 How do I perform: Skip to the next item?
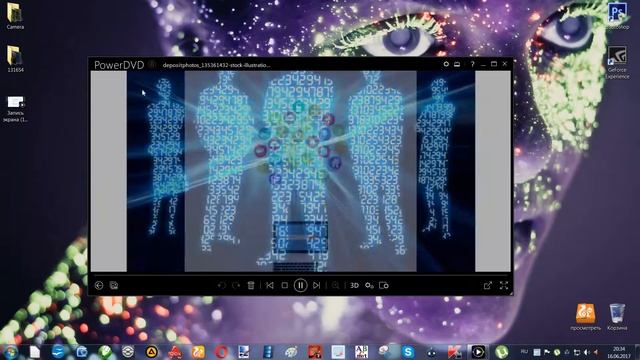(x=316, y=285)
